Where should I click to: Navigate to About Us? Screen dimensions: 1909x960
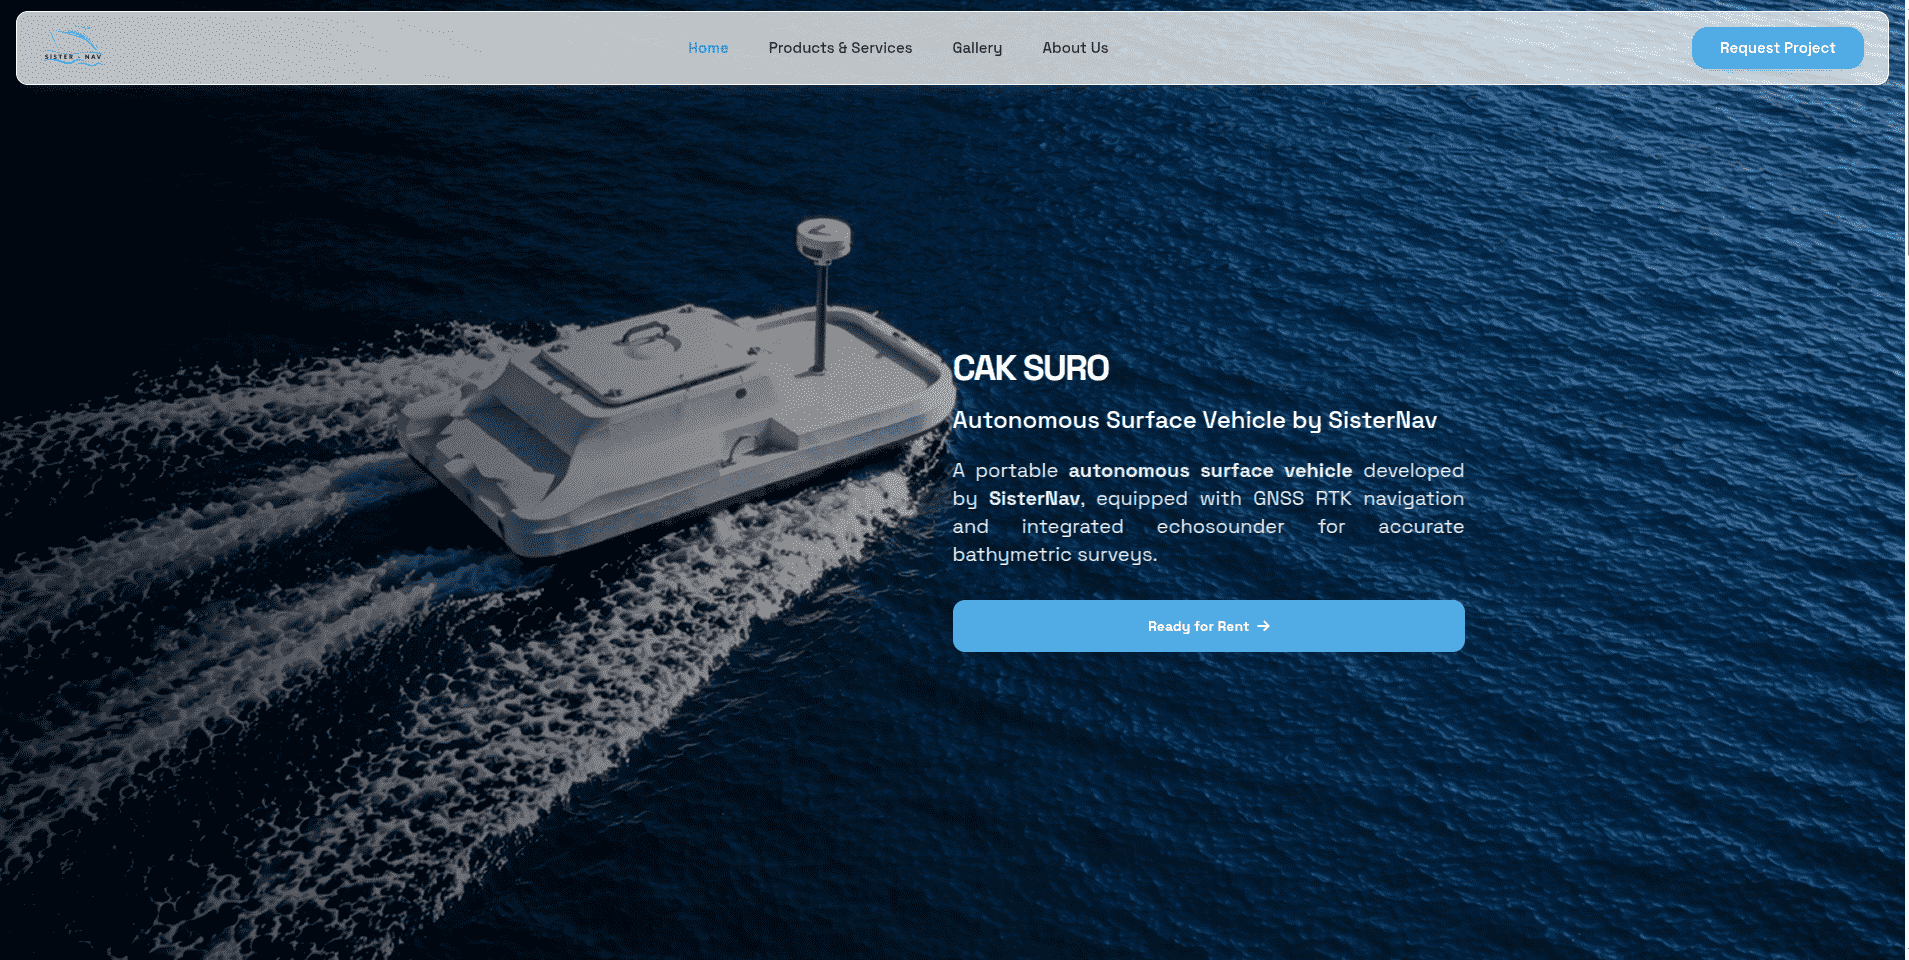(1075, 48)
